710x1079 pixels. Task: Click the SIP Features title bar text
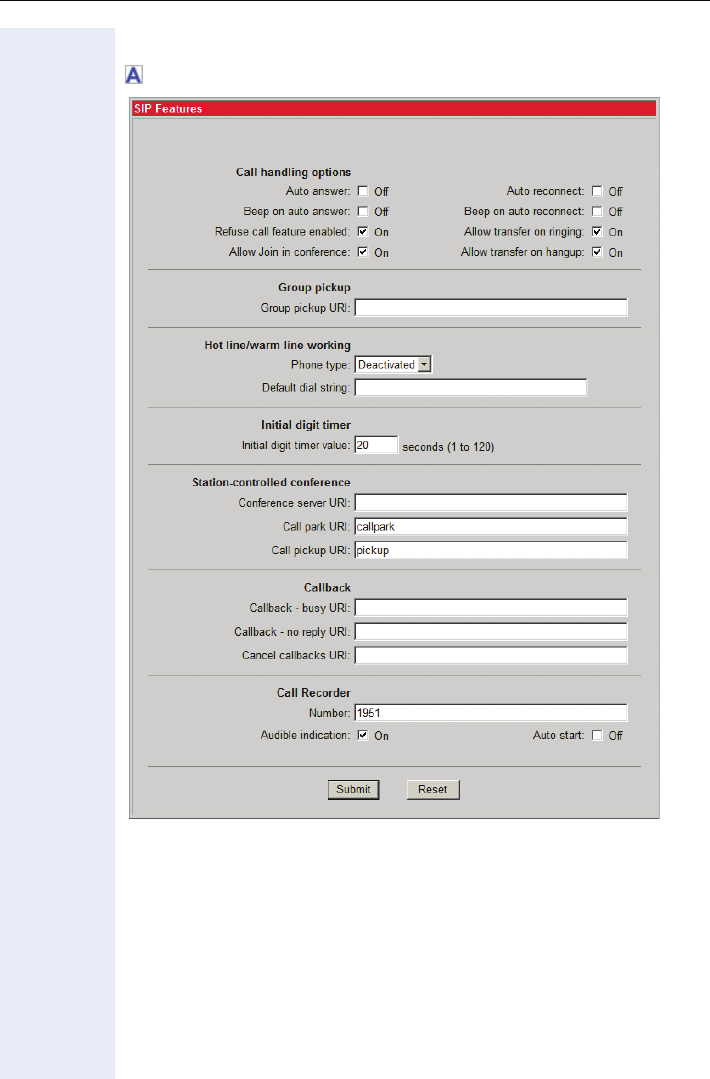(168, 109)
